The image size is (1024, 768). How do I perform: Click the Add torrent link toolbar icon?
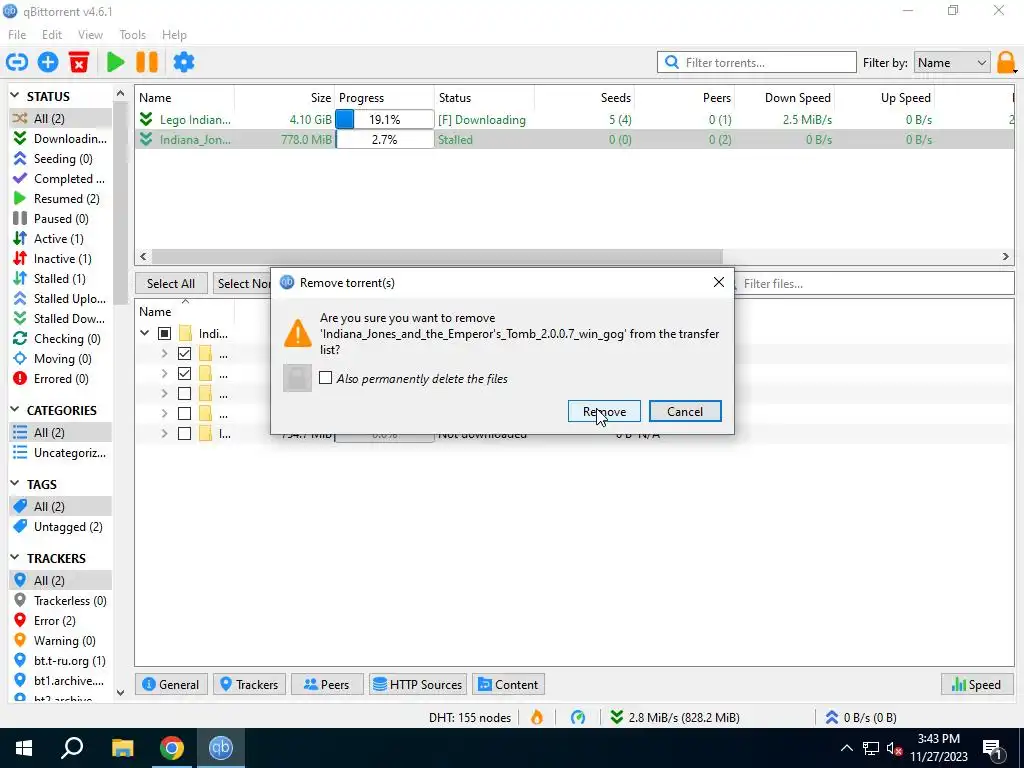pos(17,62)
